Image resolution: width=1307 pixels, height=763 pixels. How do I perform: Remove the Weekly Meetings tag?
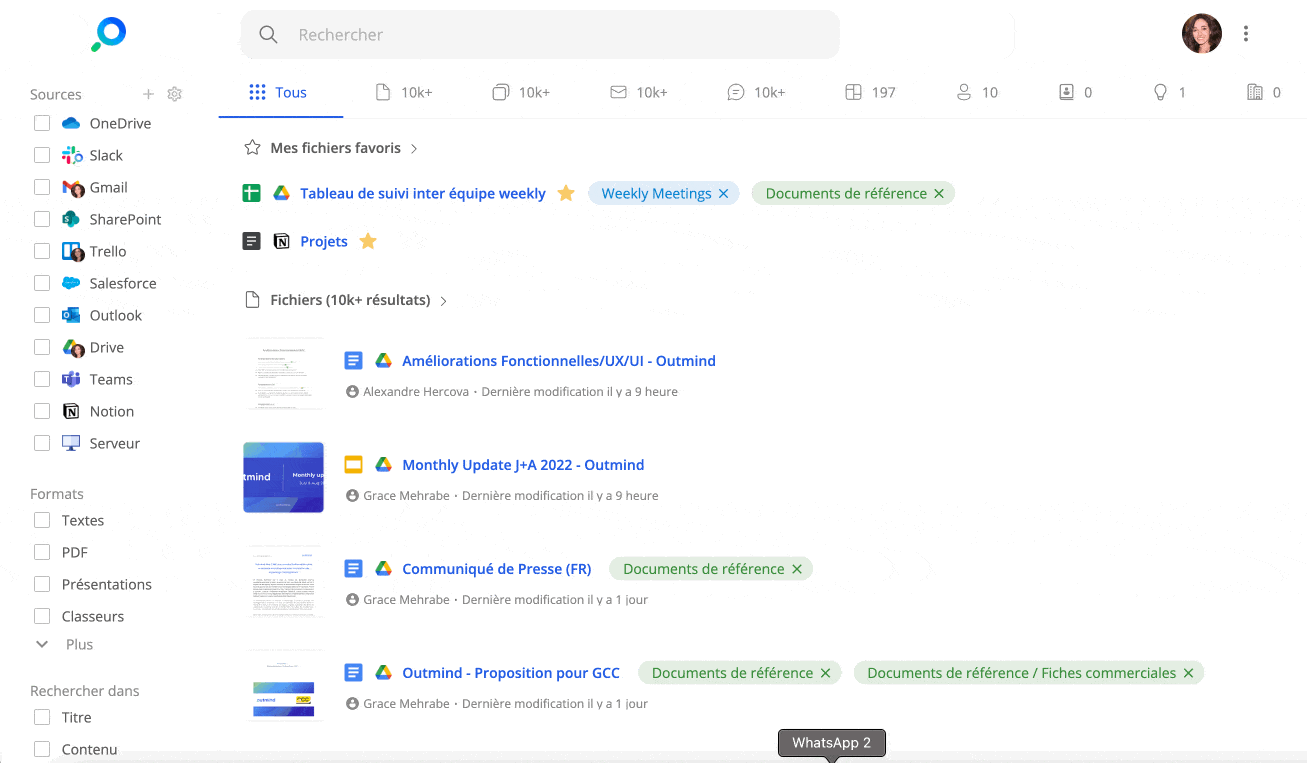pos(724,193)
